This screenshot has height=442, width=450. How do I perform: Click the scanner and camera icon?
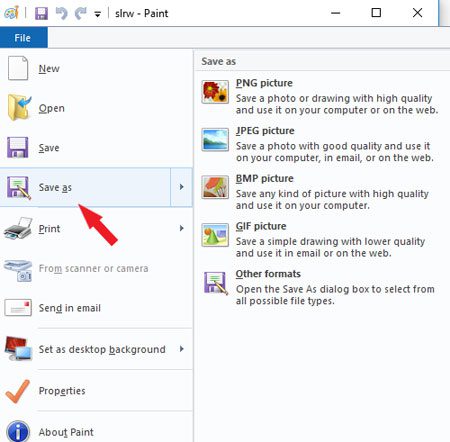[18, 270]
